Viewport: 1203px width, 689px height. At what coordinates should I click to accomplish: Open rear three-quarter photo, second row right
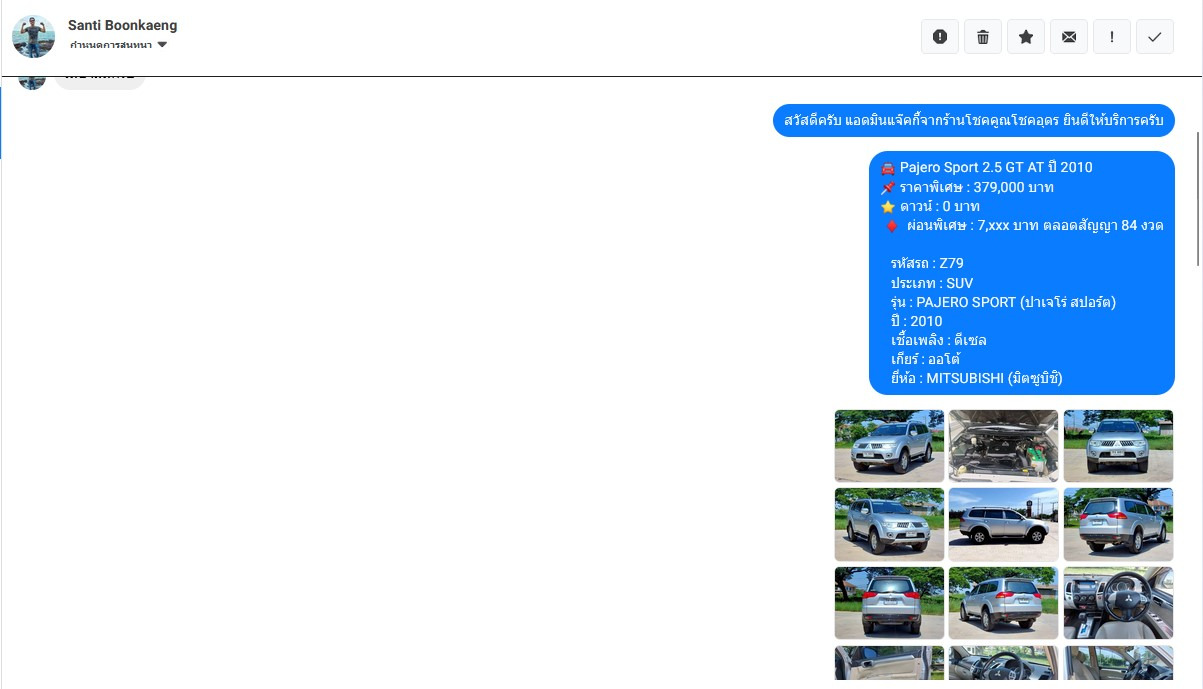point(1118,525)
